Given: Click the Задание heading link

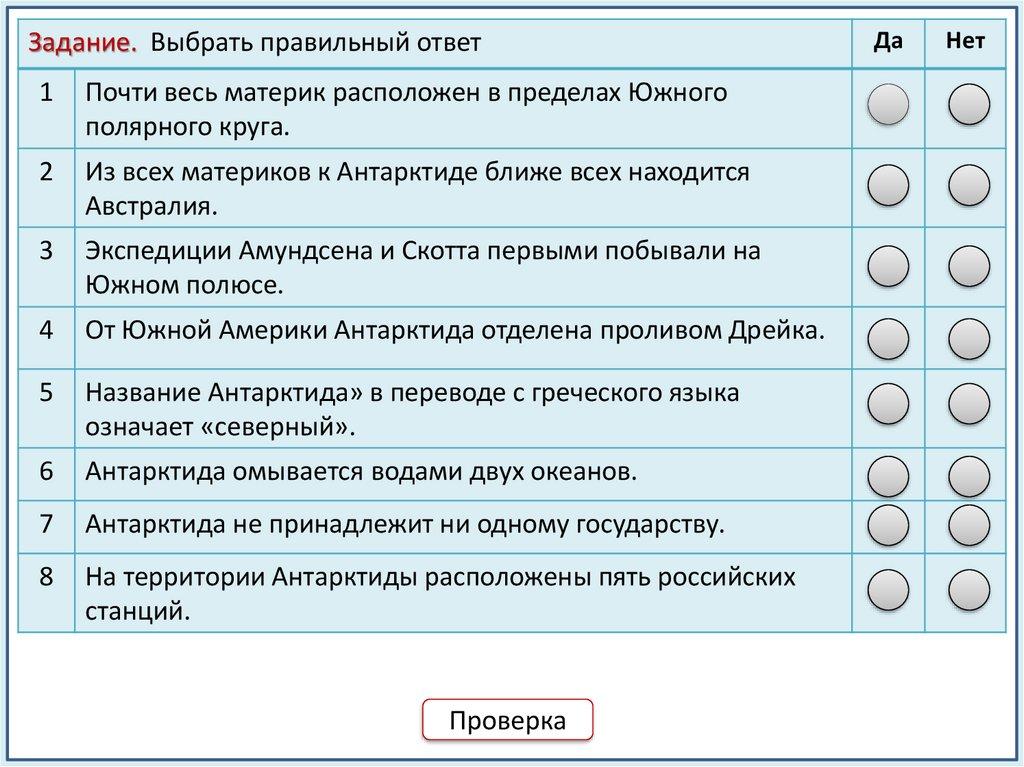Looking at the screenshot, I should click(83, 43).
